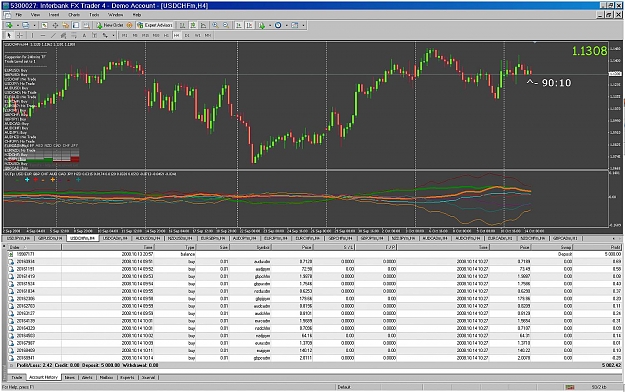Select the equidistant channel tool
Screen dimensions: 625x392
pos(63,35)
